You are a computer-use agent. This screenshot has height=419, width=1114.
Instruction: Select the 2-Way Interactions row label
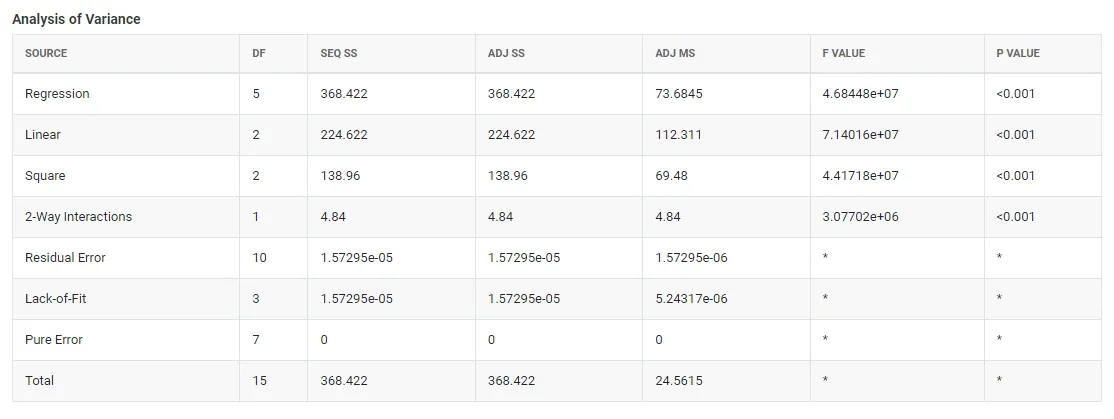[x=78, y=217]
